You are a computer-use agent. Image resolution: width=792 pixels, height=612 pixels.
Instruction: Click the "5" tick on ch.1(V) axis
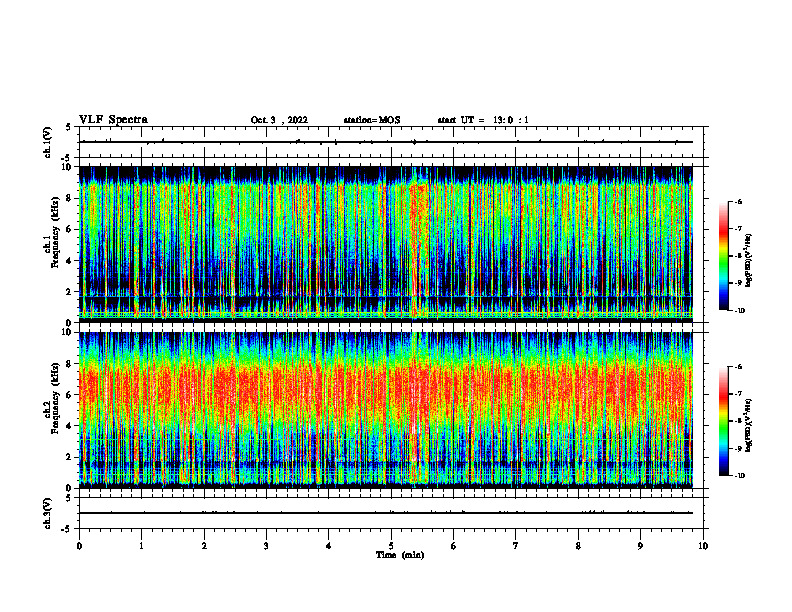pyautogui.click(x=70, y=128)
